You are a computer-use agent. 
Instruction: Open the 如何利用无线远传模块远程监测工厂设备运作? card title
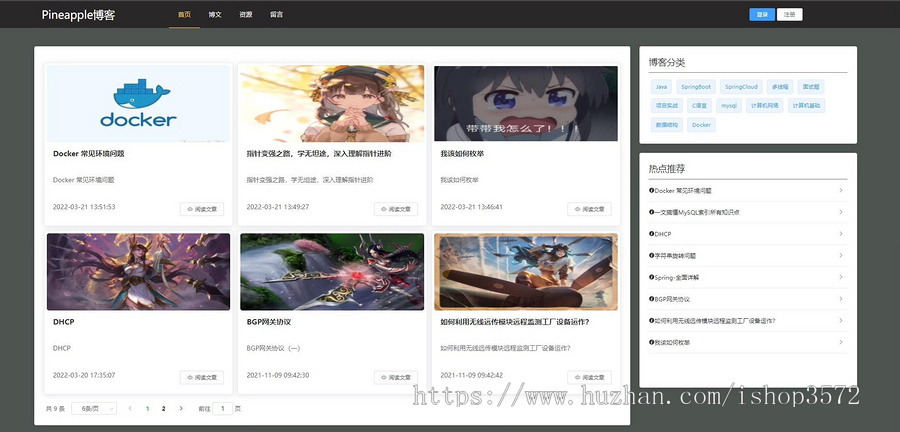(515, 322)
